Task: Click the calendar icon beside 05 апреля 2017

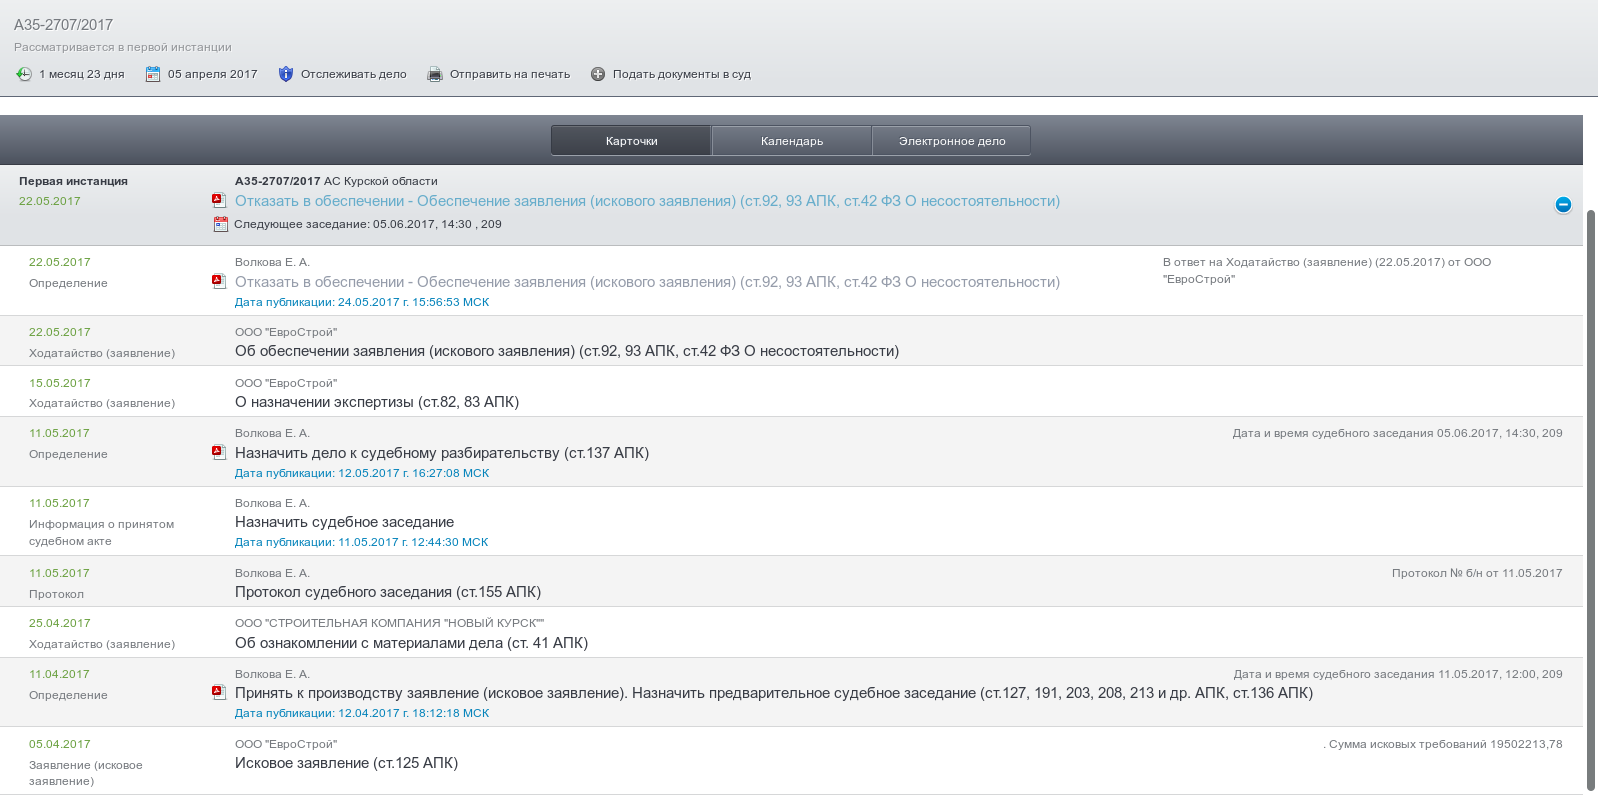Action: (x=153, y=74)
